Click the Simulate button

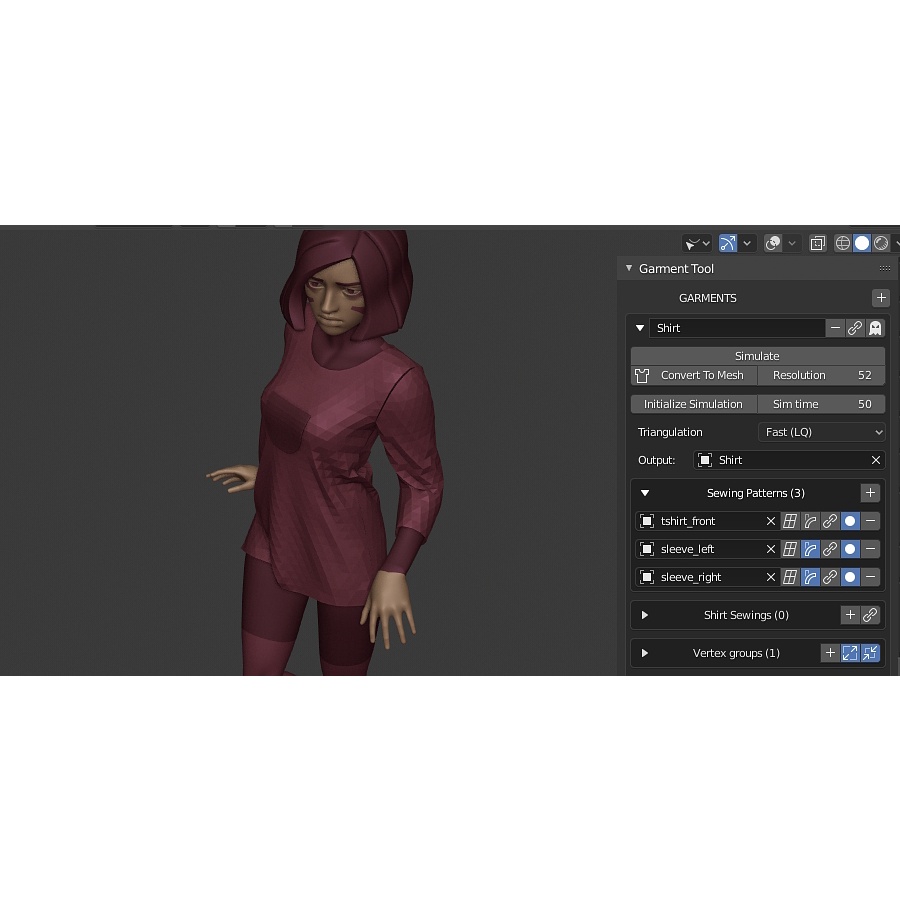pyautogui.click(x=757, y=356)
